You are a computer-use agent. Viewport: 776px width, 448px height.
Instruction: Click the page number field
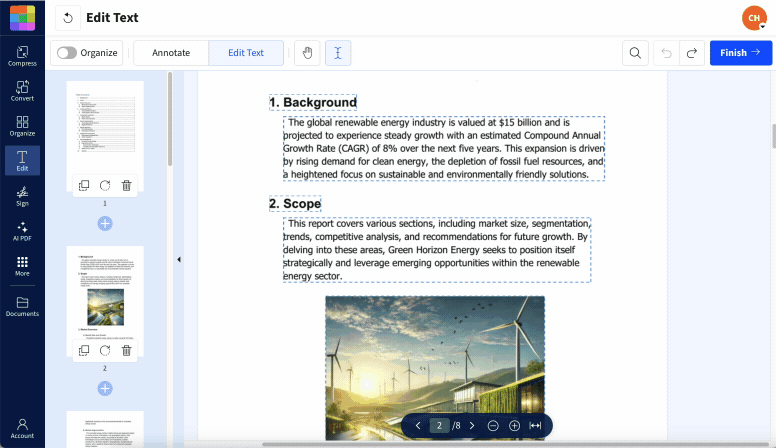pyautogui.click(x=439, y=426)
